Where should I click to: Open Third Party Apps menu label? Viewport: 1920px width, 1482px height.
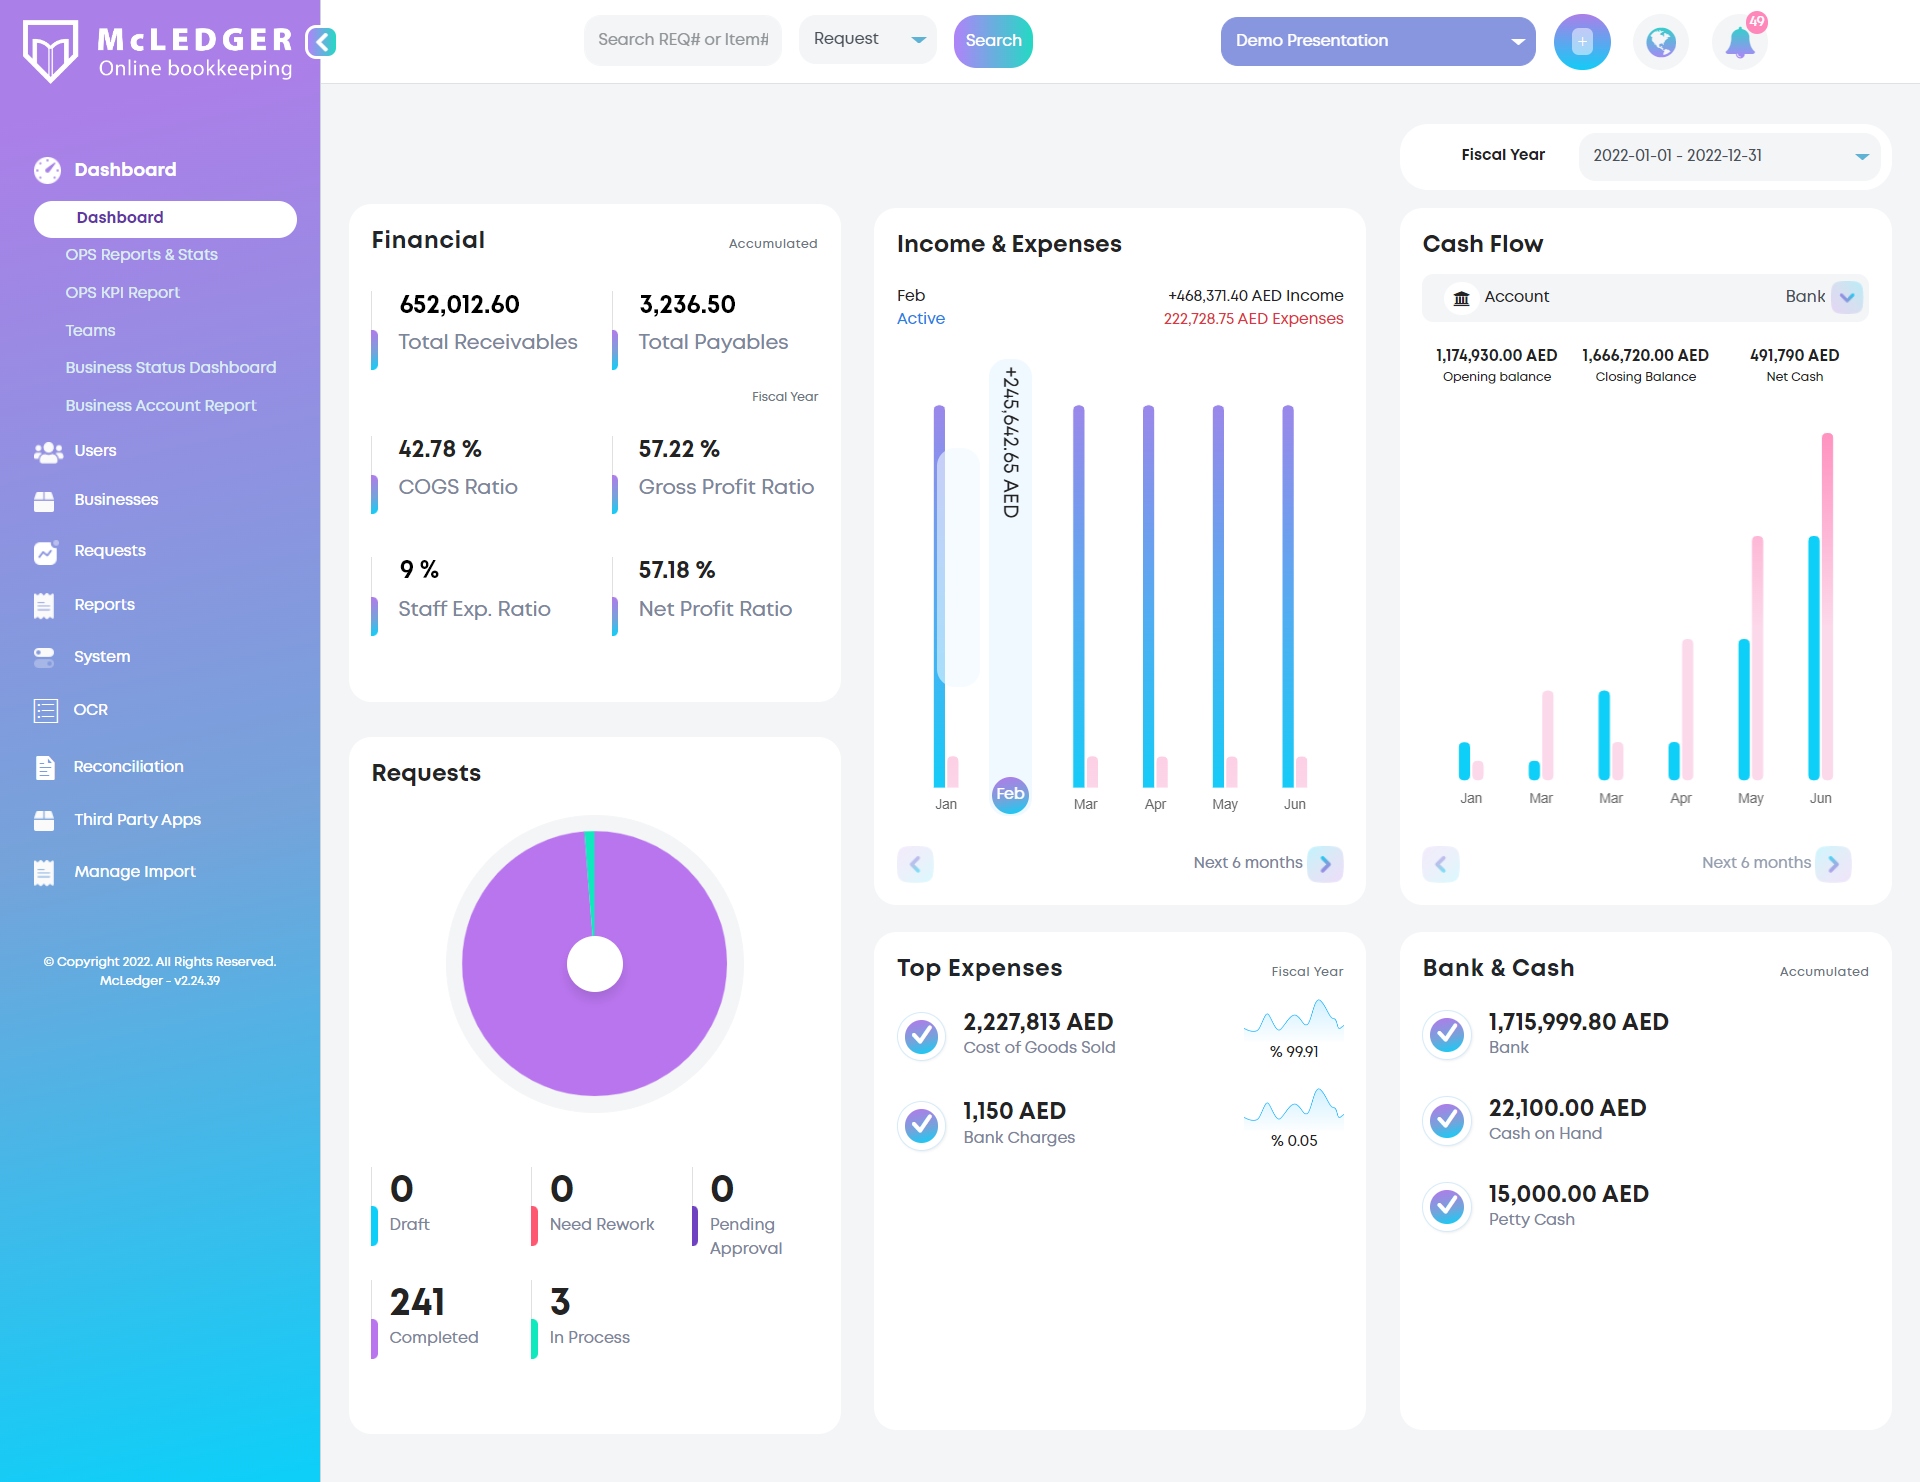pyautogui.click(x=137, y=820)
